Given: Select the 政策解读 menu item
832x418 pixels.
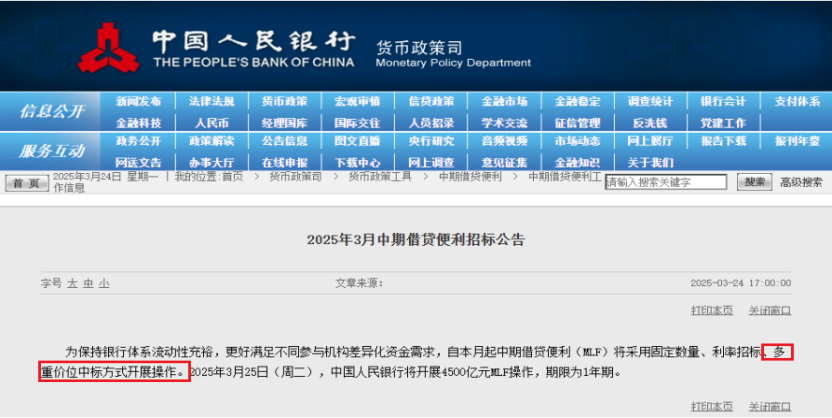Looking at the screenshot, I should 211,141.
